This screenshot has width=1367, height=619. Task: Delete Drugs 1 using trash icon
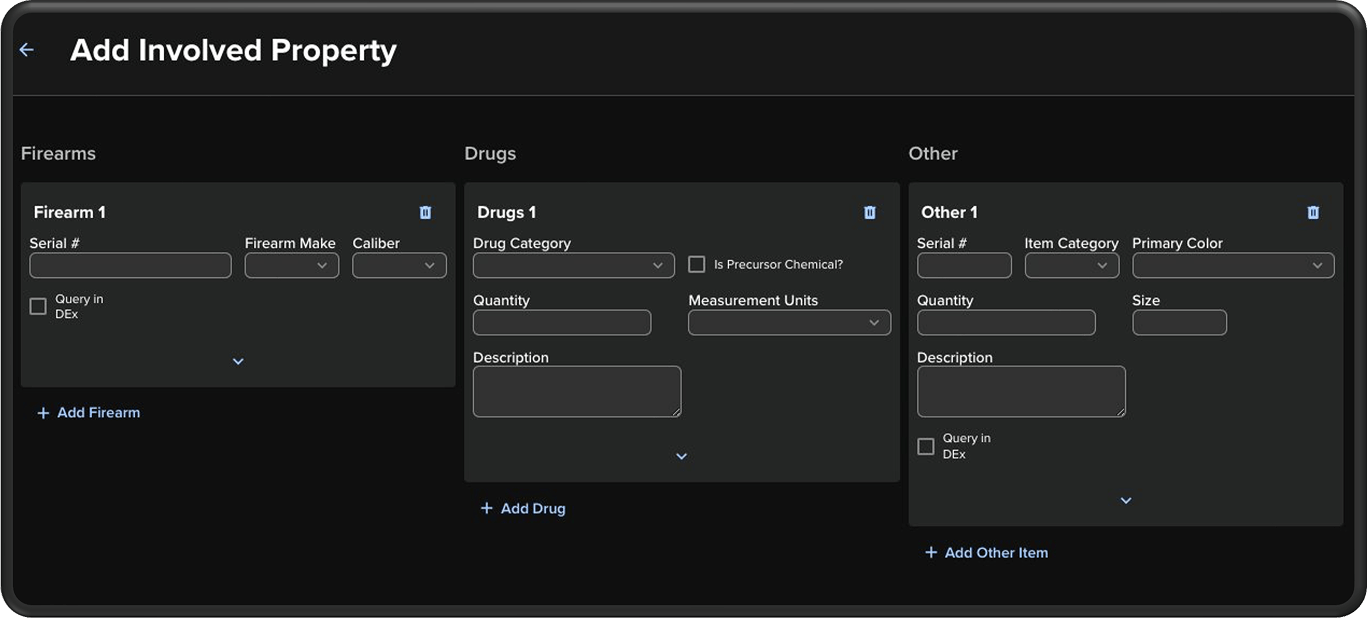tap(869, 212)
